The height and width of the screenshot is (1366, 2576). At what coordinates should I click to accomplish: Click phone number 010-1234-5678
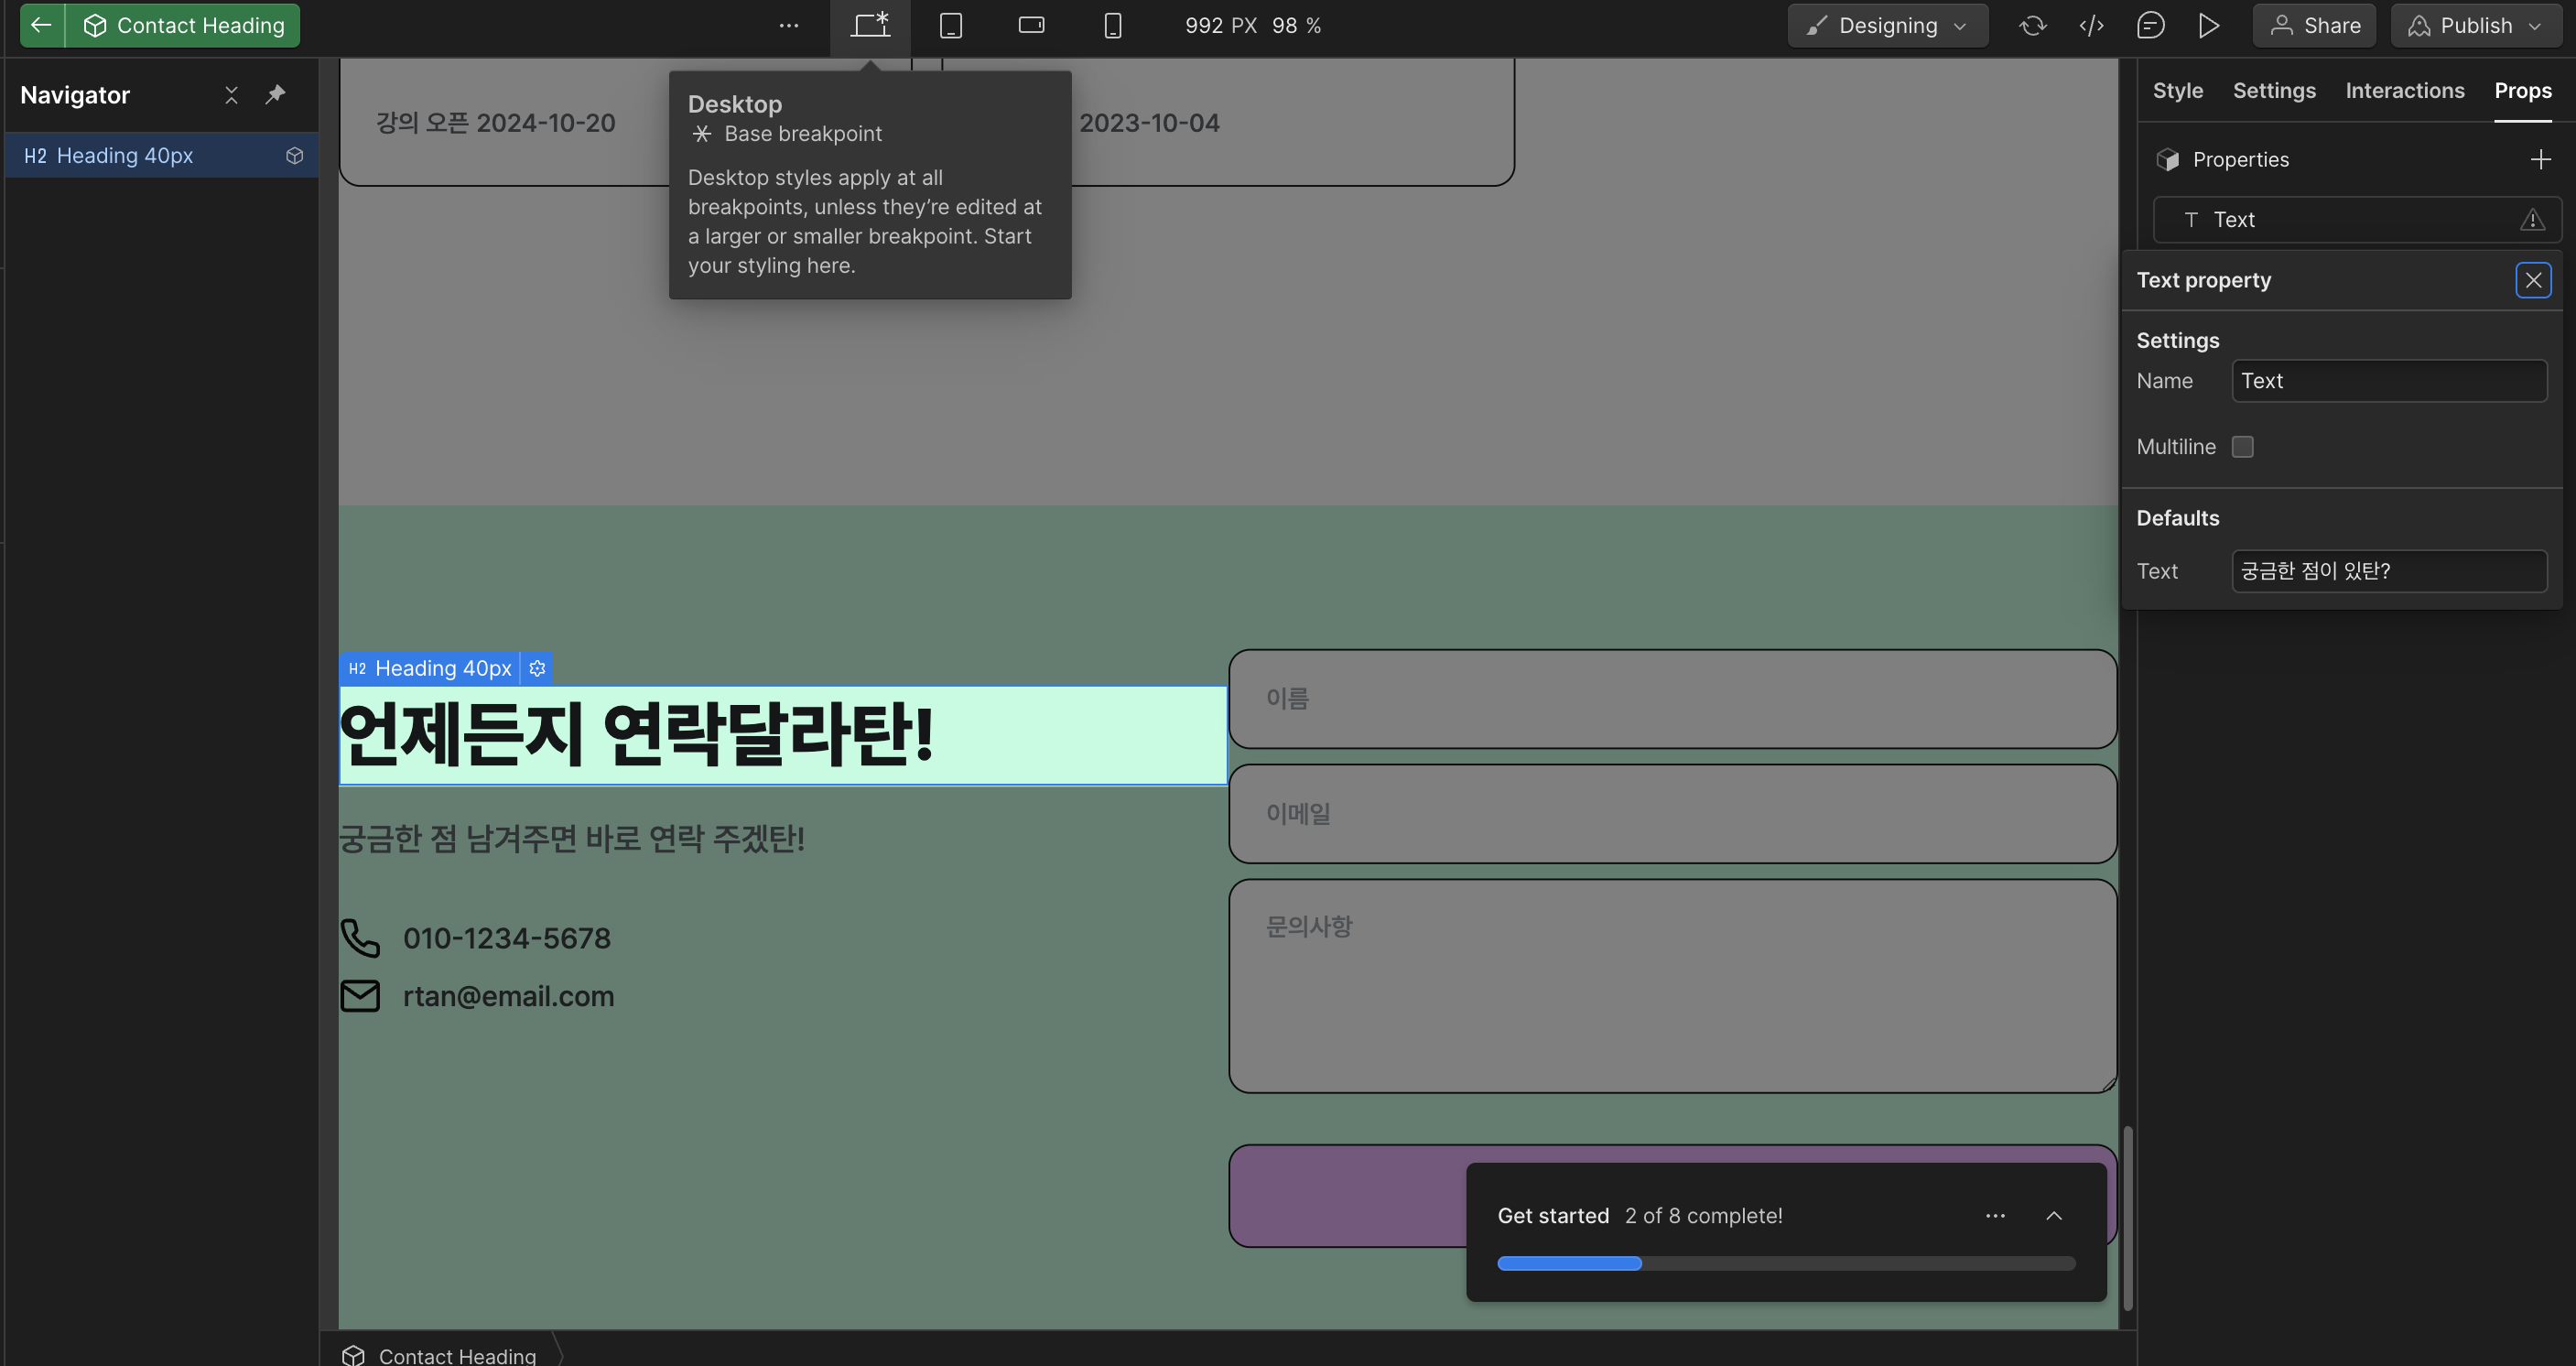pos(506,938)
